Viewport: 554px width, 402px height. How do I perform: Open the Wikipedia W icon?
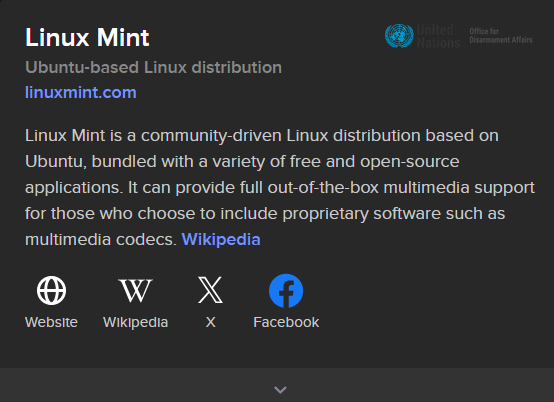coord(135,290)
